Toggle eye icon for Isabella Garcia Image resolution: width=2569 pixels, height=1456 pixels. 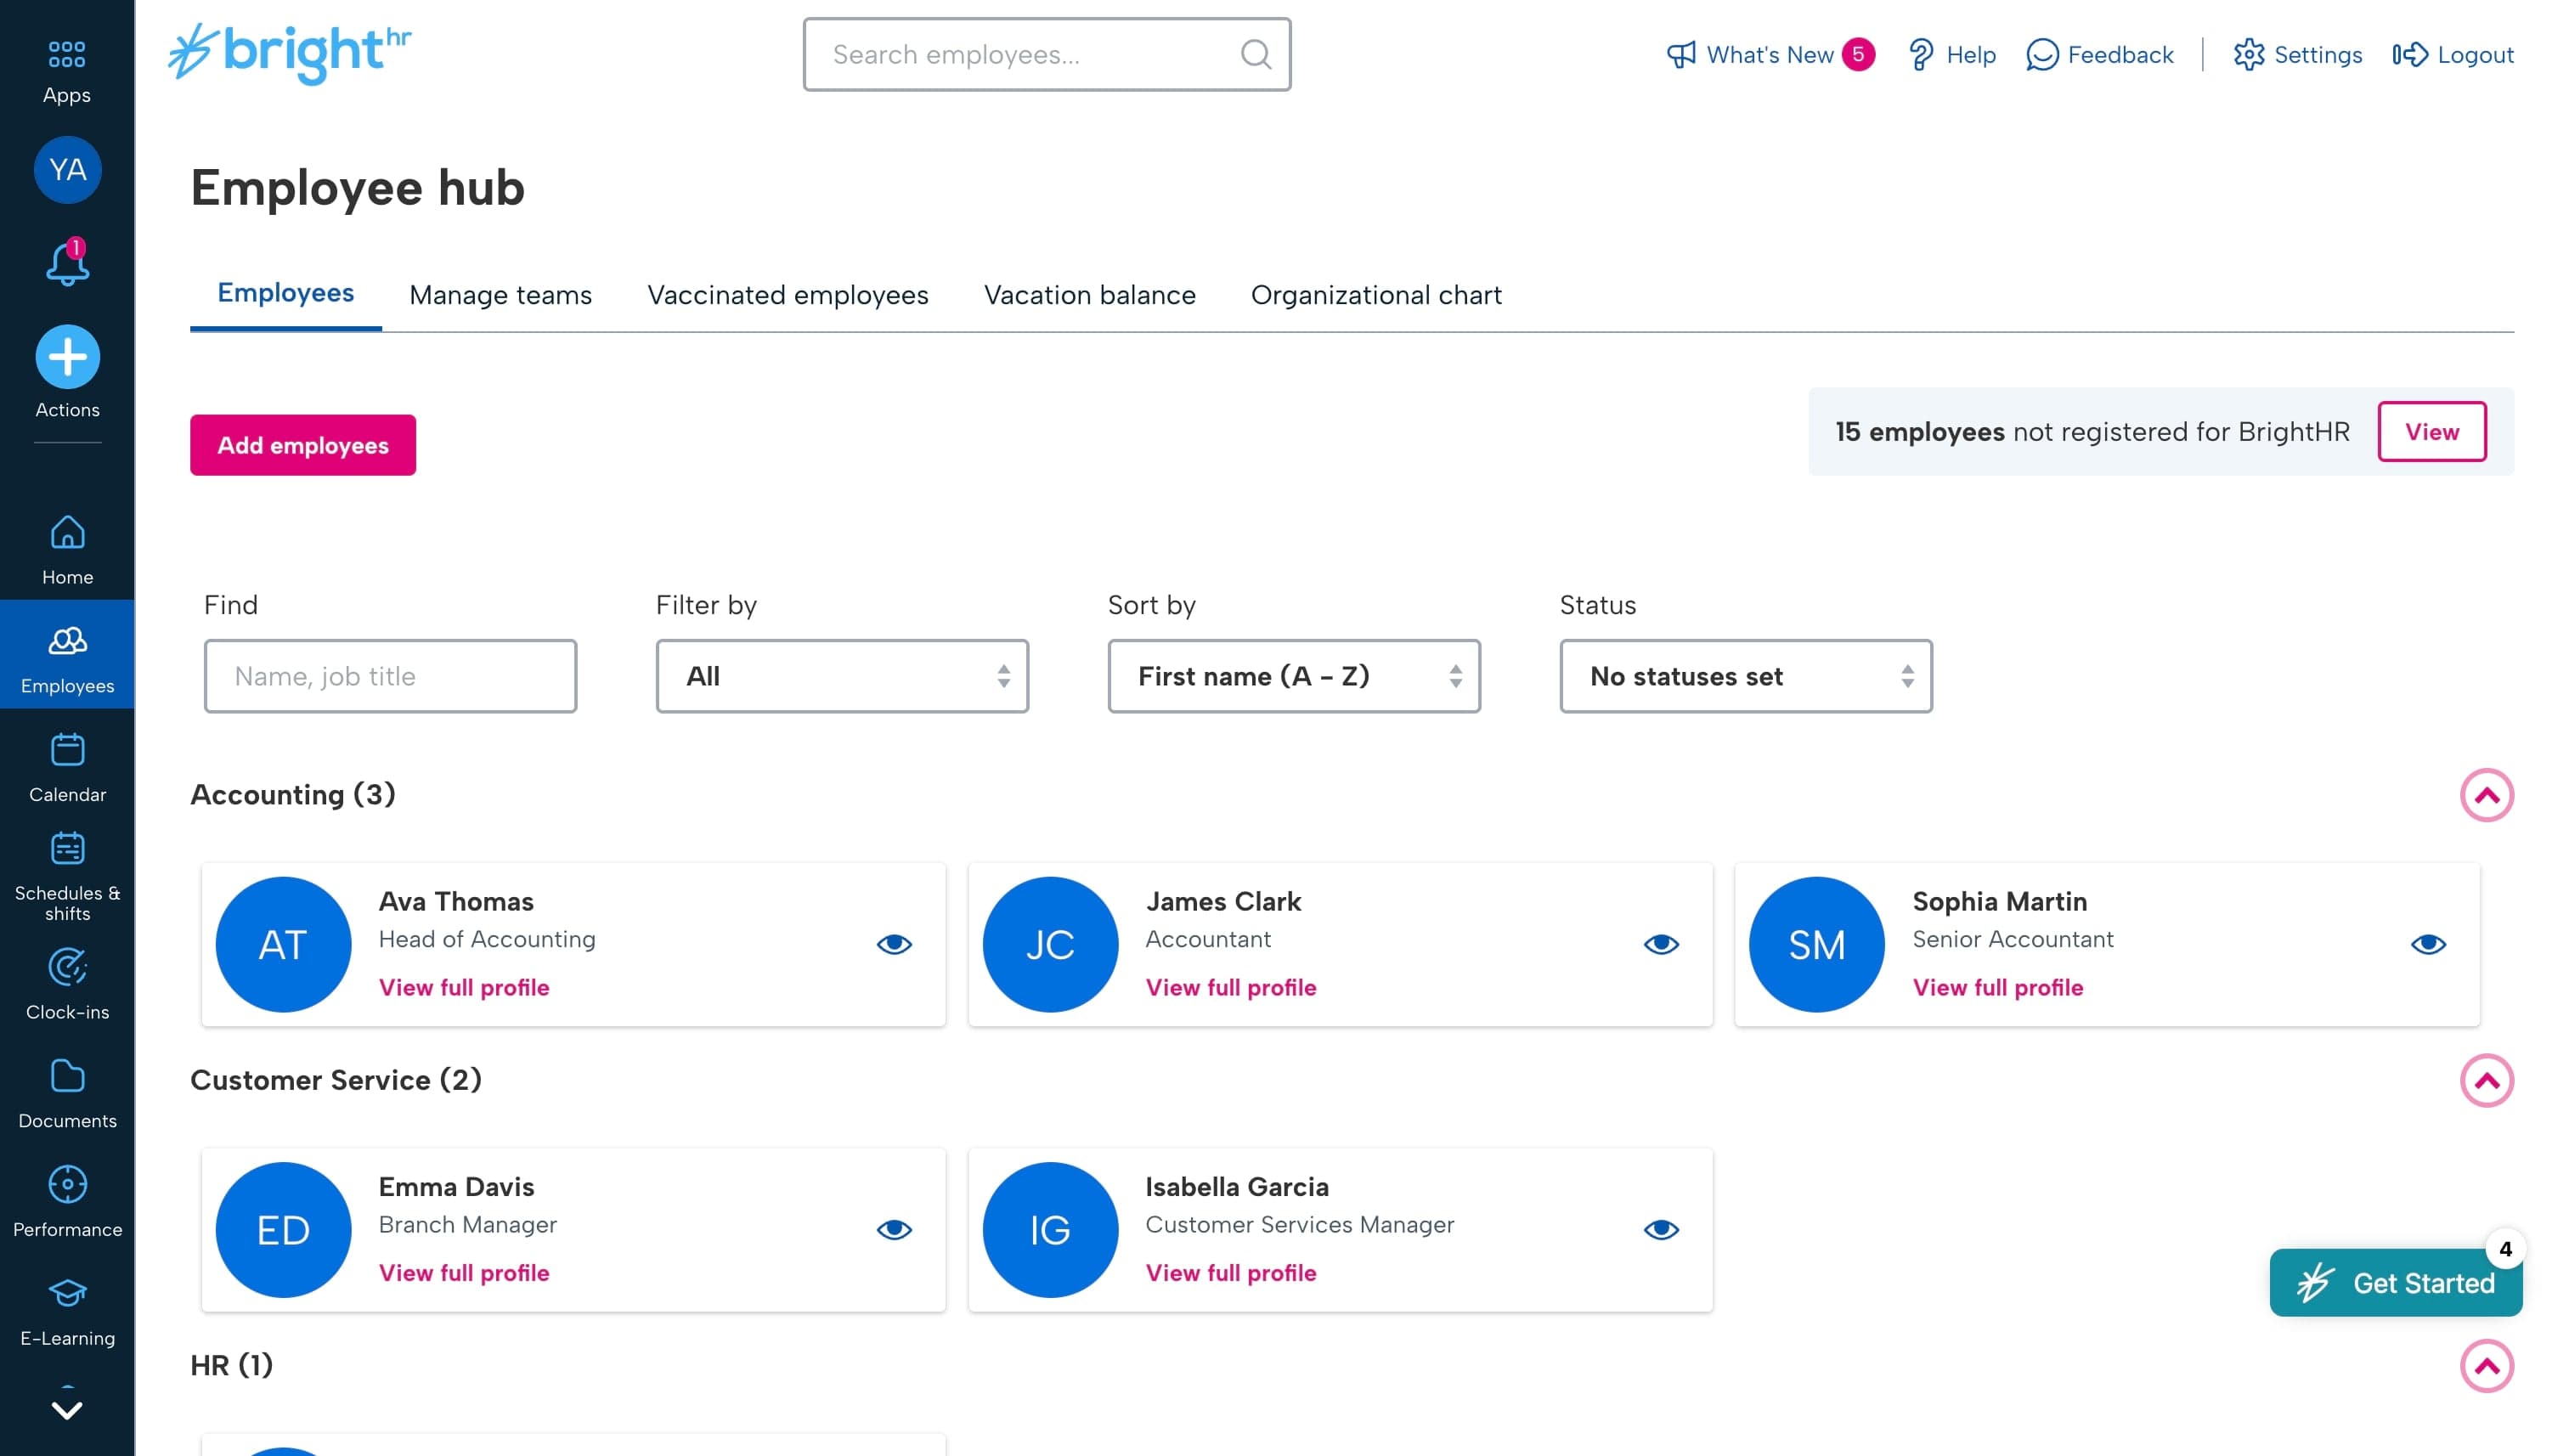(x=1661, y=1229)
